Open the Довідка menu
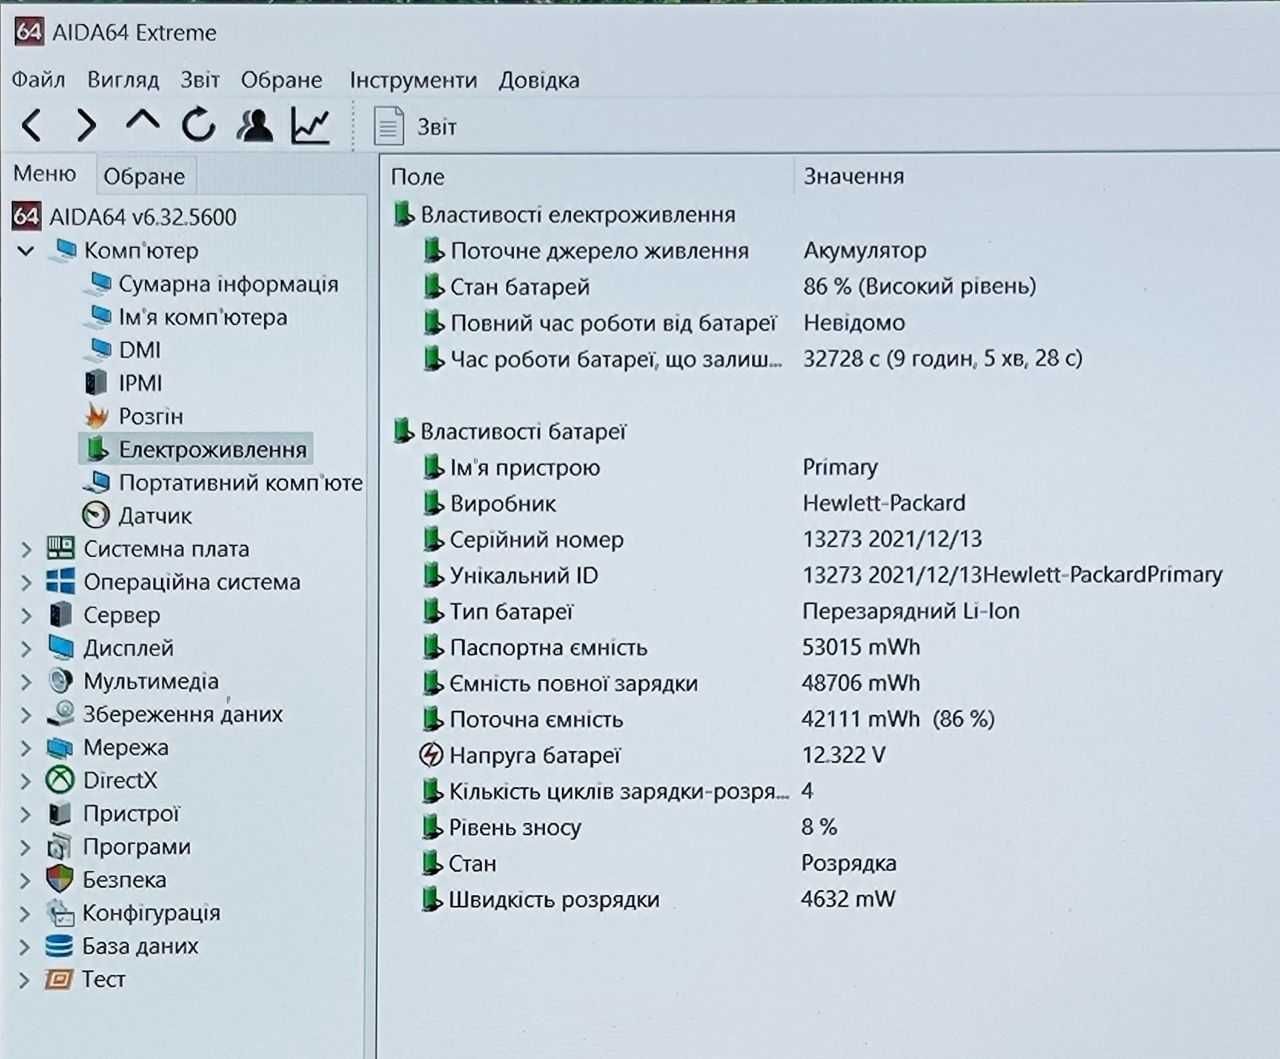 tap(539, 80)
